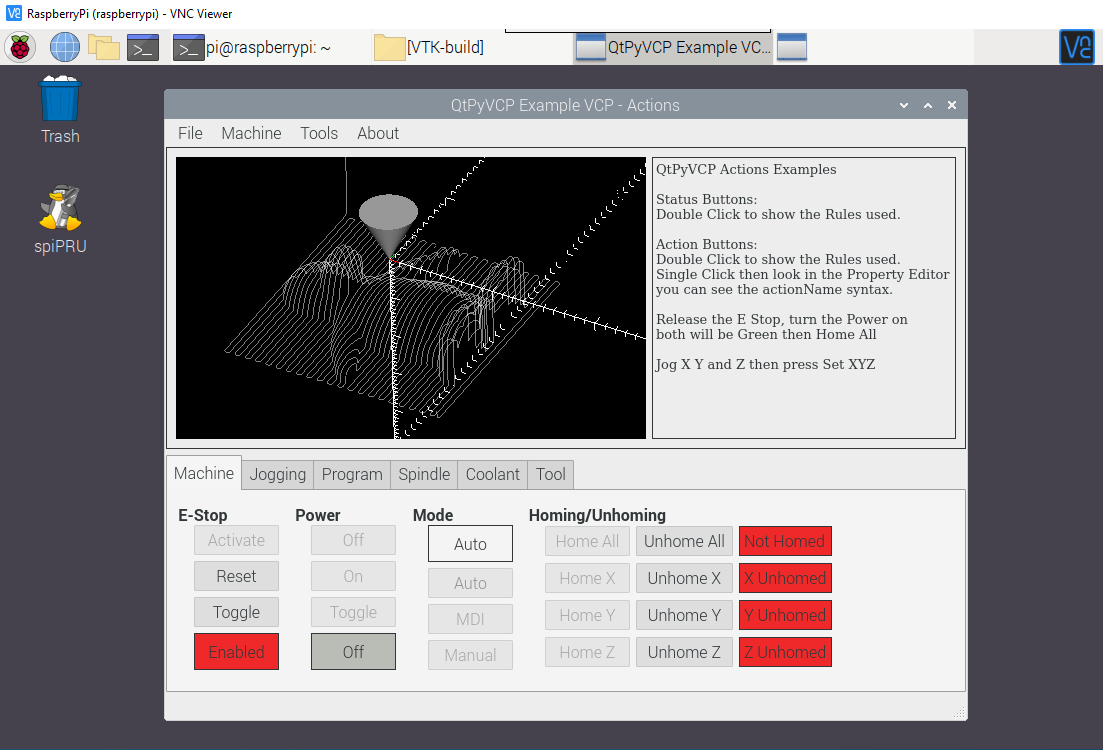Screen dimensions: 1103x750
Task: Click the E-Stop Toggle button
Action: pos(236,612)
